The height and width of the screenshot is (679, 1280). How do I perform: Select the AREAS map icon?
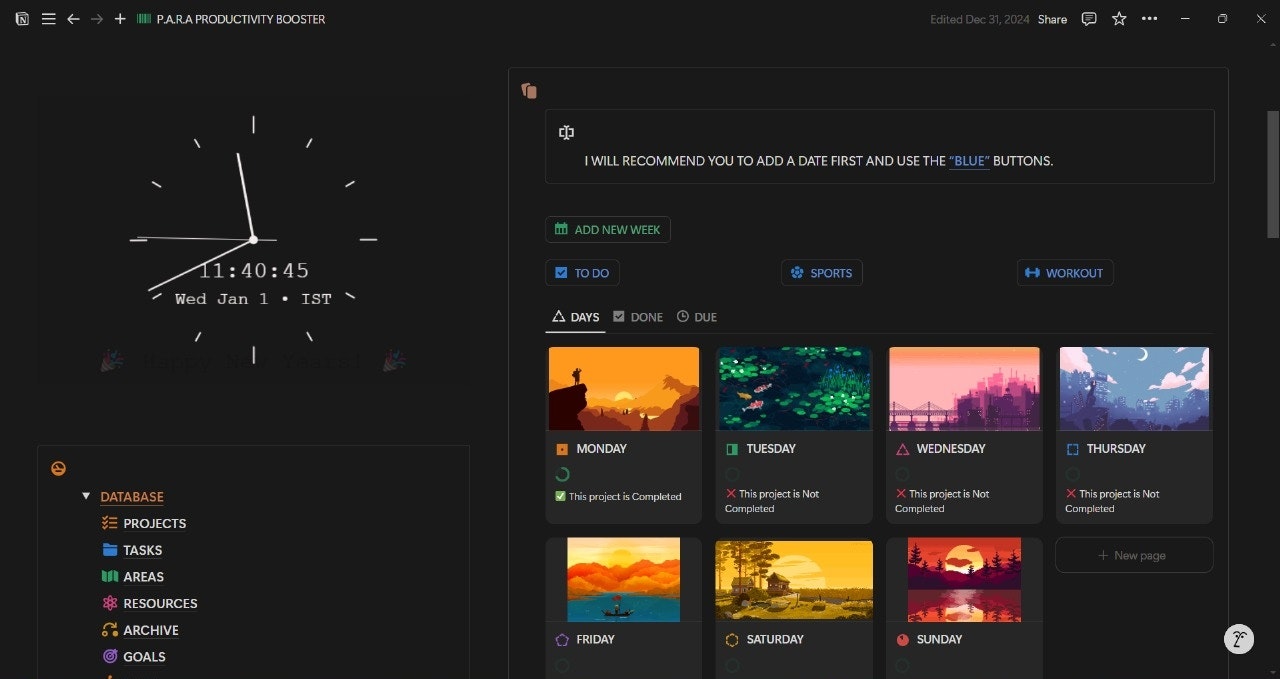tap(107, 576)
